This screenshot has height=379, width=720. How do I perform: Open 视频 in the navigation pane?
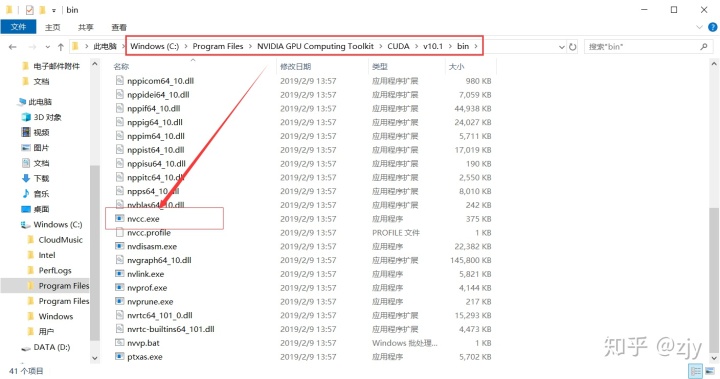pos(41,132)
